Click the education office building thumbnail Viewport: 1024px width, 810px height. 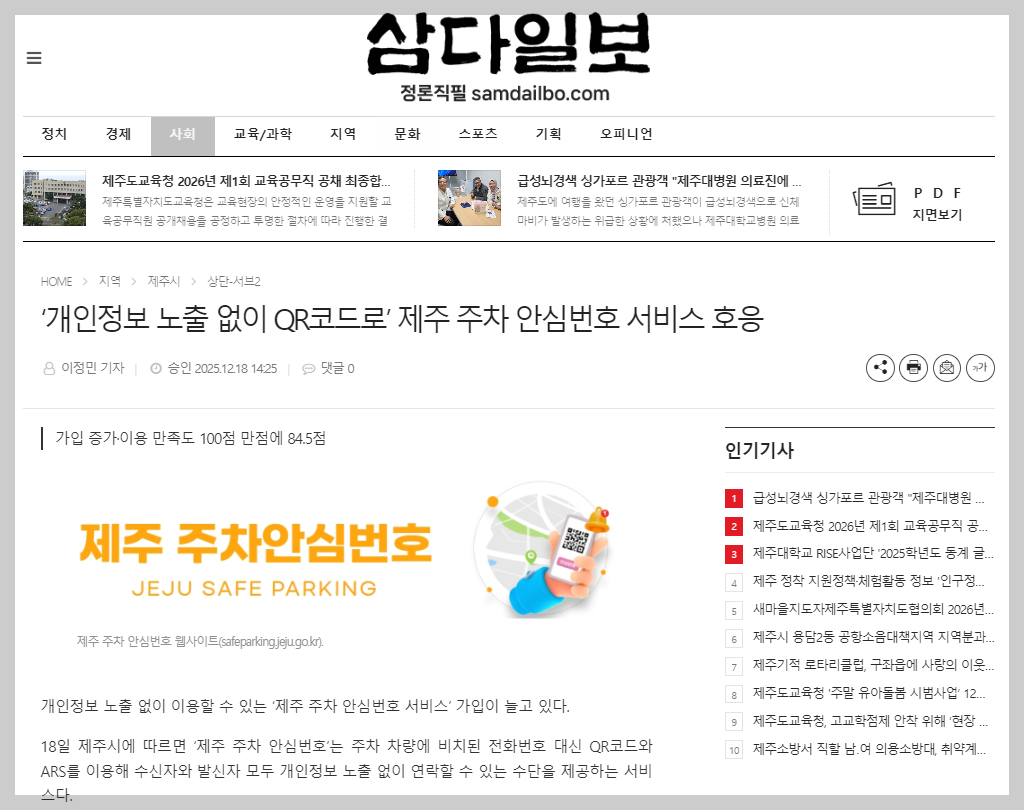[54, 198]
